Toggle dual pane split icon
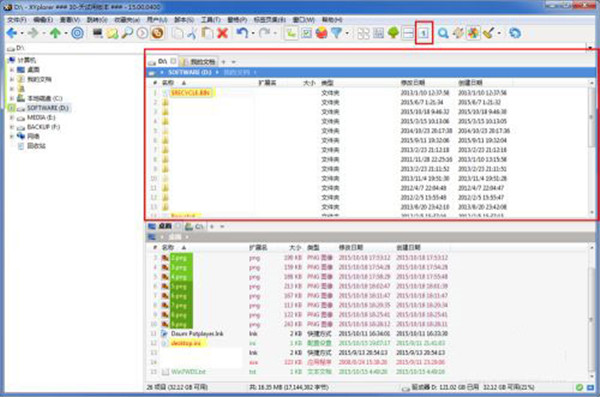 tap(409, 33)
